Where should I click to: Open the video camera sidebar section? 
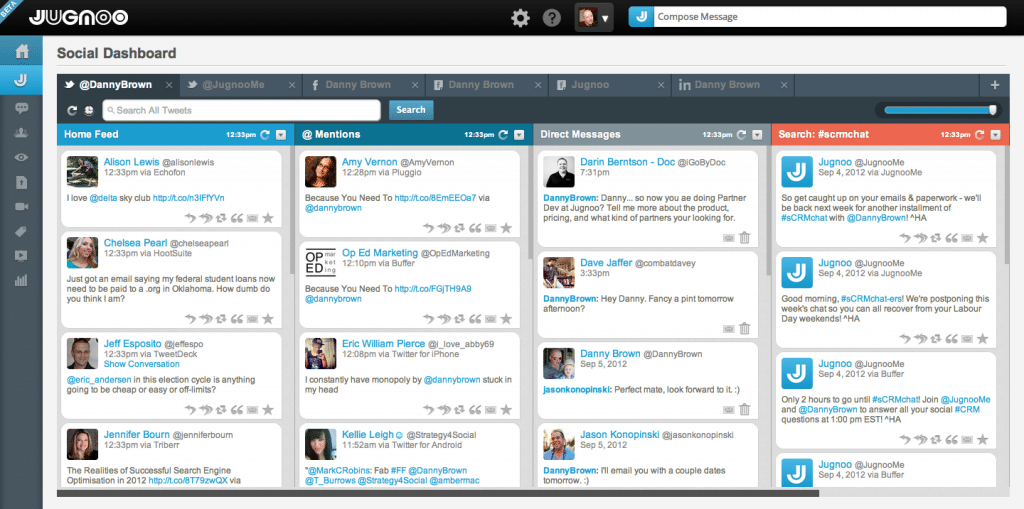(x=21, y=206)
